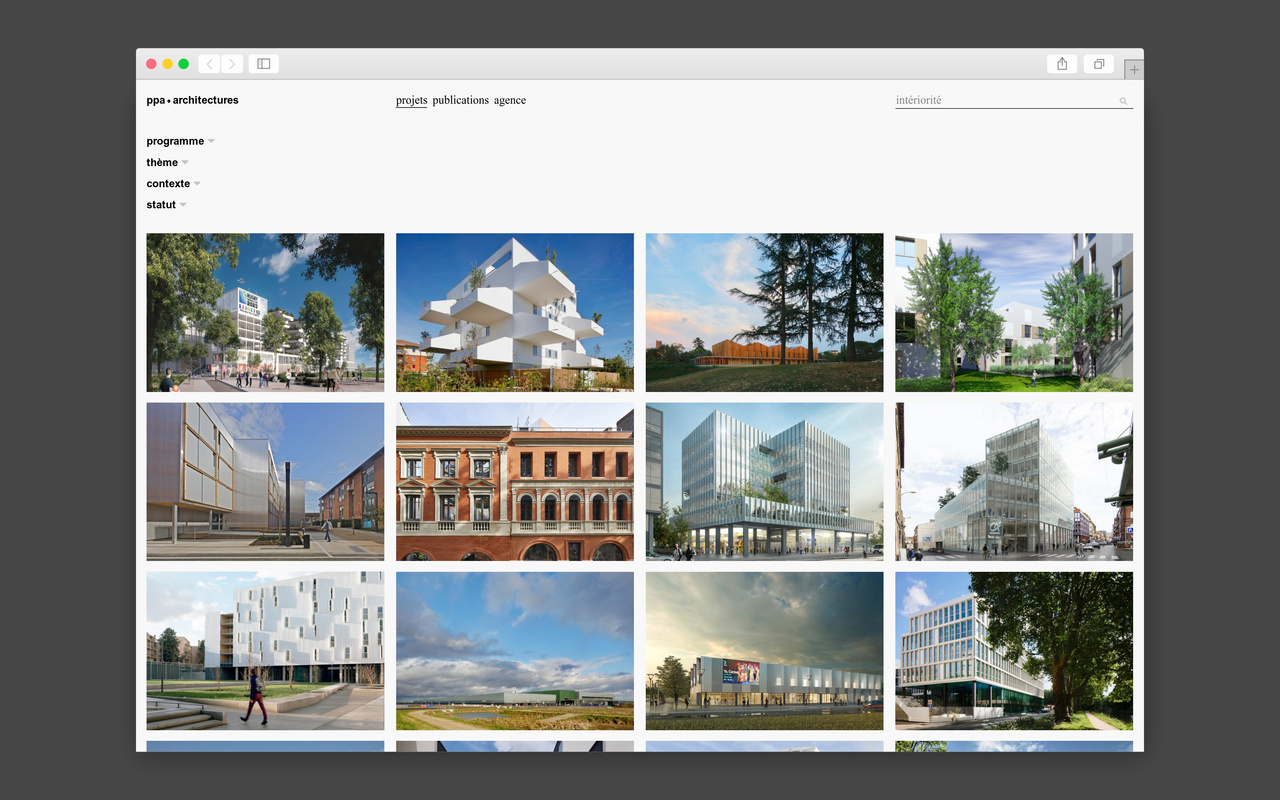Viewport: 1280px width, 800px height.
Task: Click the green fullscreen window button
Action: click(x=184, y=64)
